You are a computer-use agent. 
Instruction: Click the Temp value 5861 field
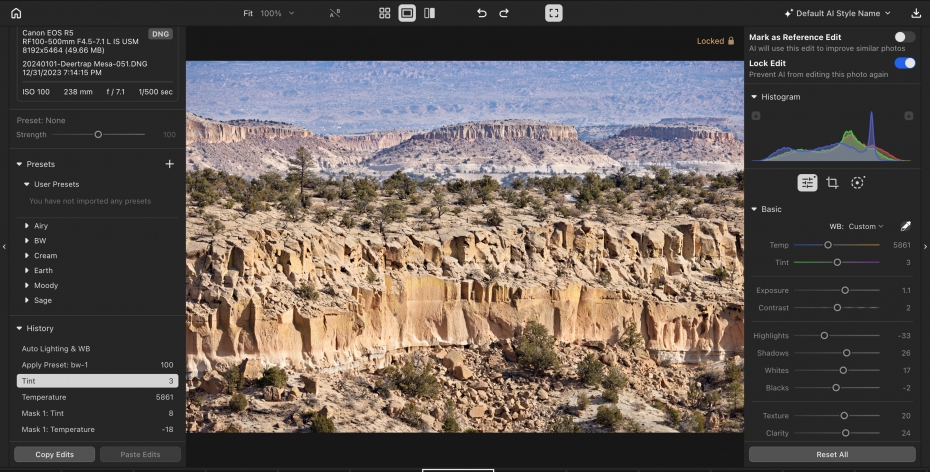[902, 245]
